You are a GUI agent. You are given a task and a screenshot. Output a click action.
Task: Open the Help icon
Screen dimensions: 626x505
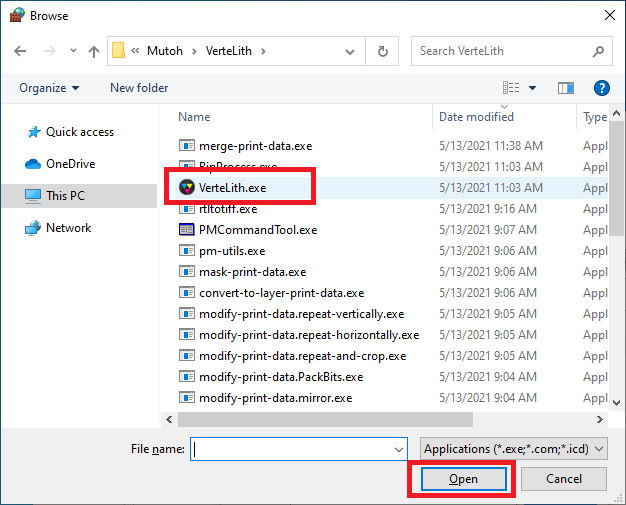tap(601, 88)
